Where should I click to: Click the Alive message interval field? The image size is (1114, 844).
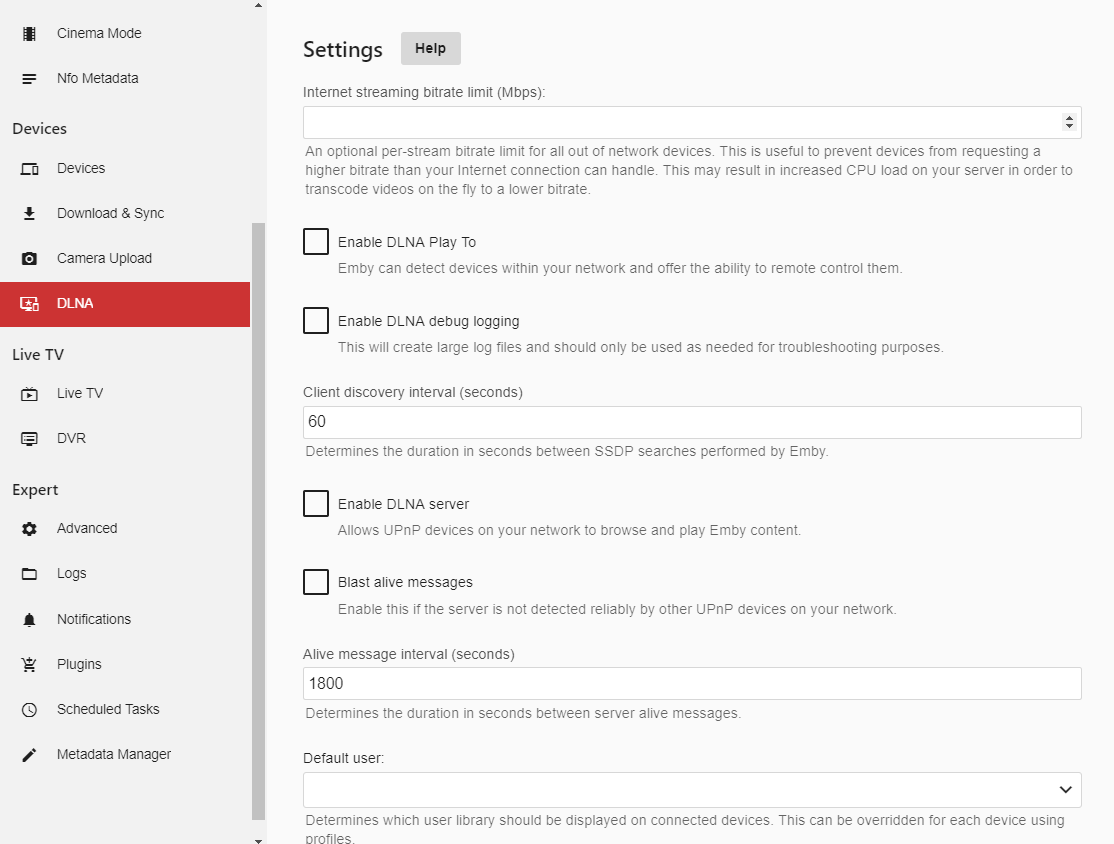click(692, 683)
